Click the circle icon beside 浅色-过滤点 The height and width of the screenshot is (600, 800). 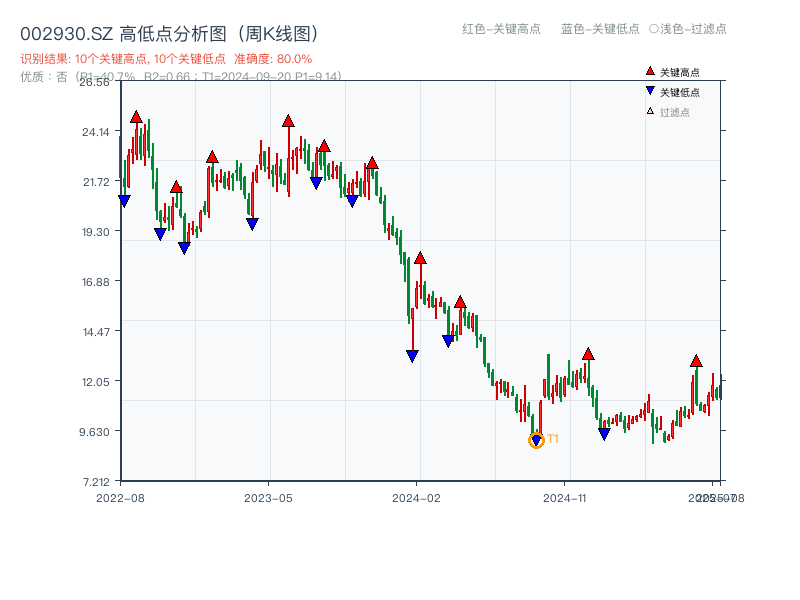[x=654, y=28]
